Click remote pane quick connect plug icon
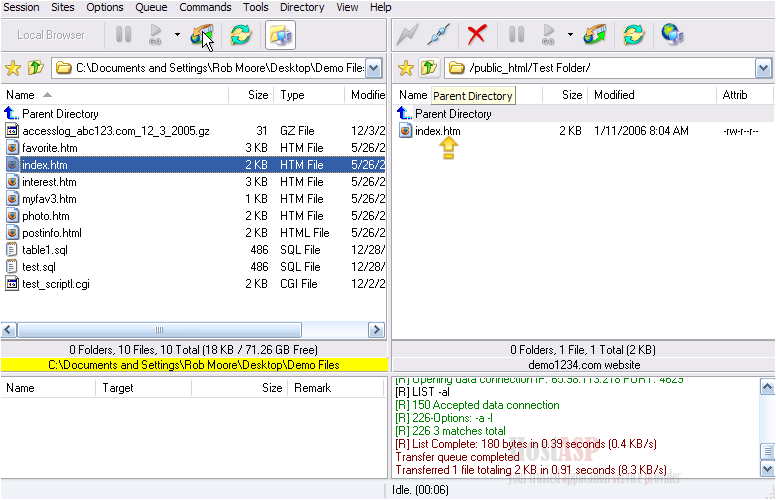 click(438, 35)
